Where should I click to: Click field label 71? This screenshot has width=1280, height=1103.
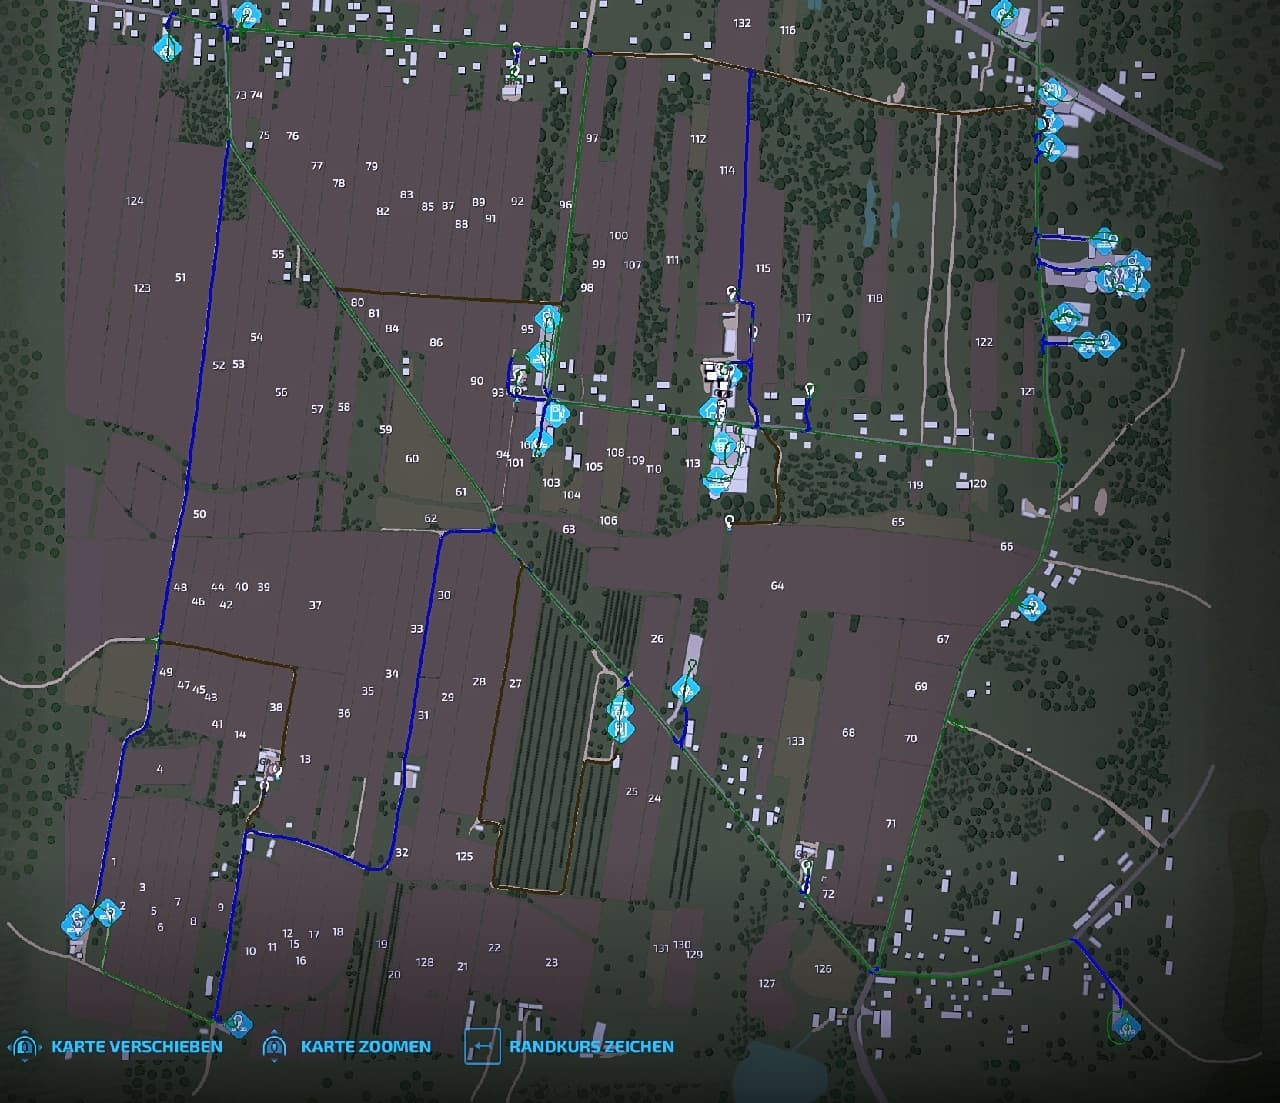point(891,824)
